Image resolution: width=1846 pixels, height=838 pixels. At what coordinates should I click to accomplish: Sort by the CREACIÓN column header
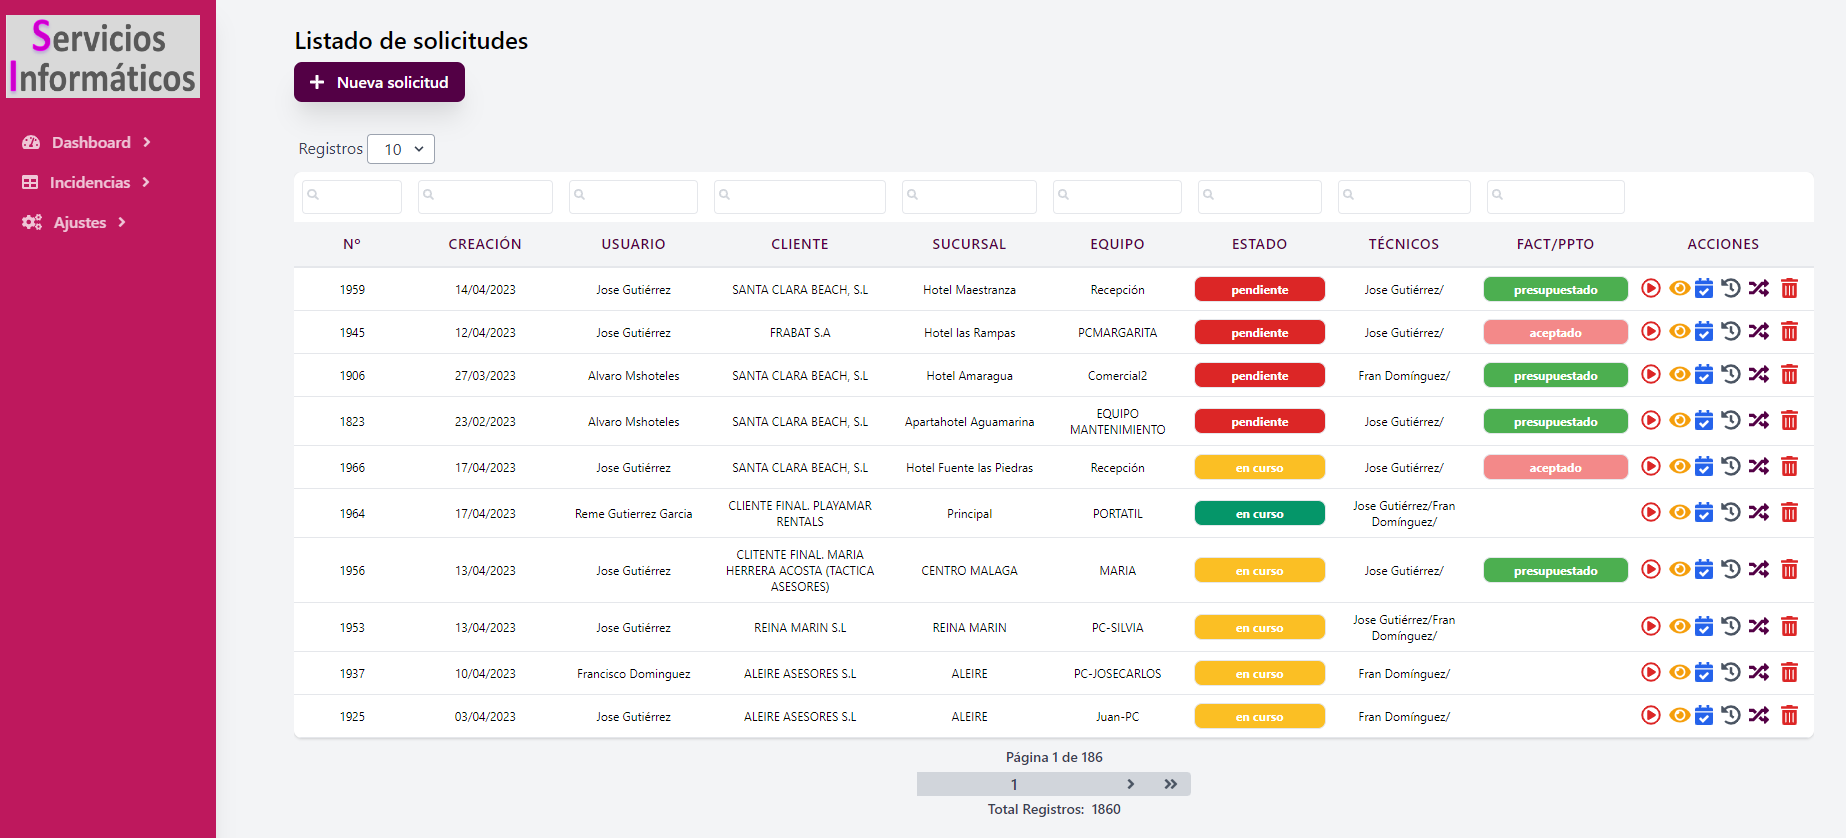coord(485,244)
